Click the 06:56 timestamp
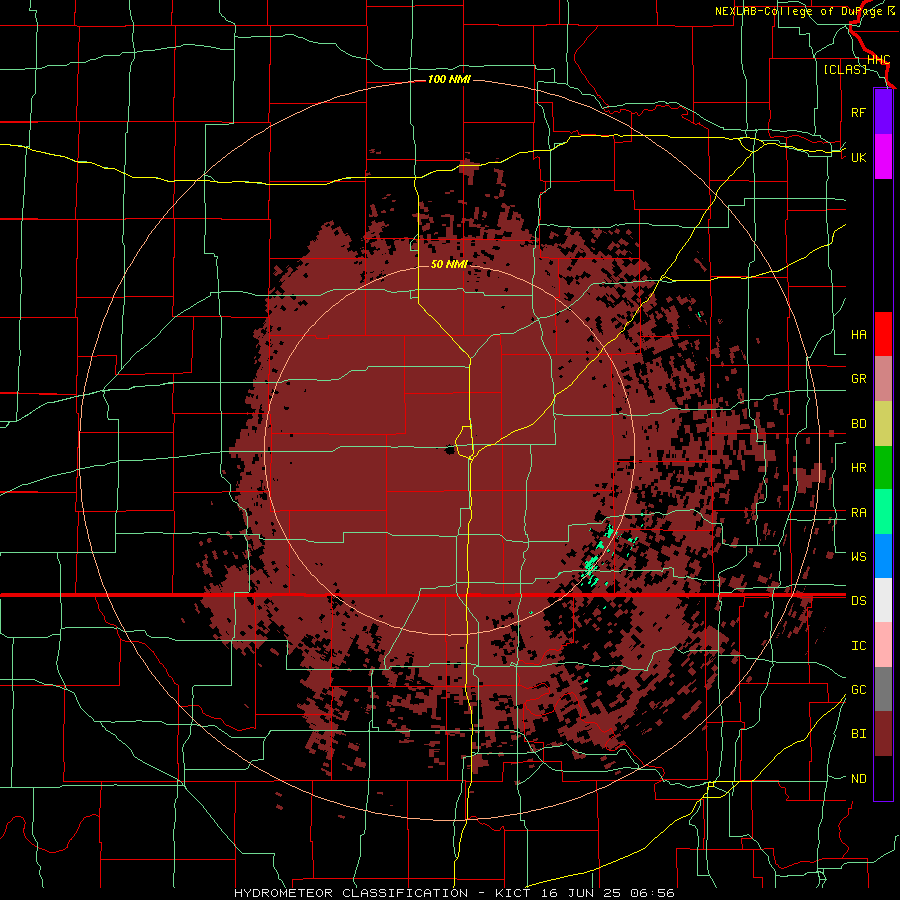 pyautogui.click(x=653, y=893)
